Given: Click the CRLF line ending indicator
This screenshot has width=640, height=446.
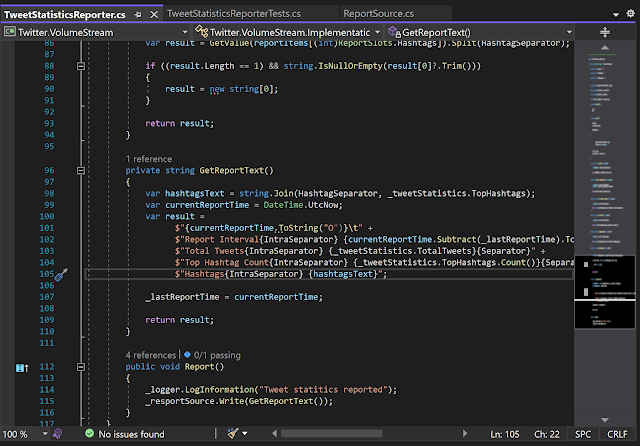Looking at the screenshot, I should 617,434.
